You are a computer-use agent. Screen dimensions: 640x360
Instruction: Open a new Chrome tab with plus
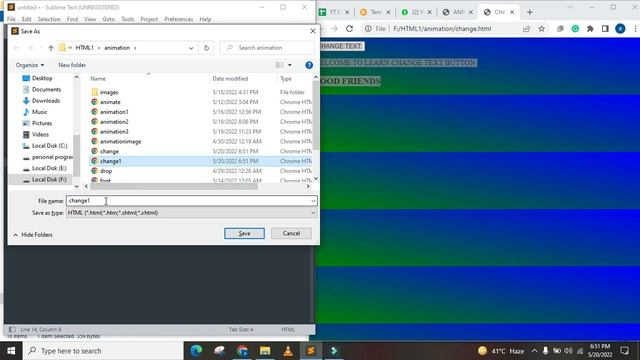coord(530,12)
